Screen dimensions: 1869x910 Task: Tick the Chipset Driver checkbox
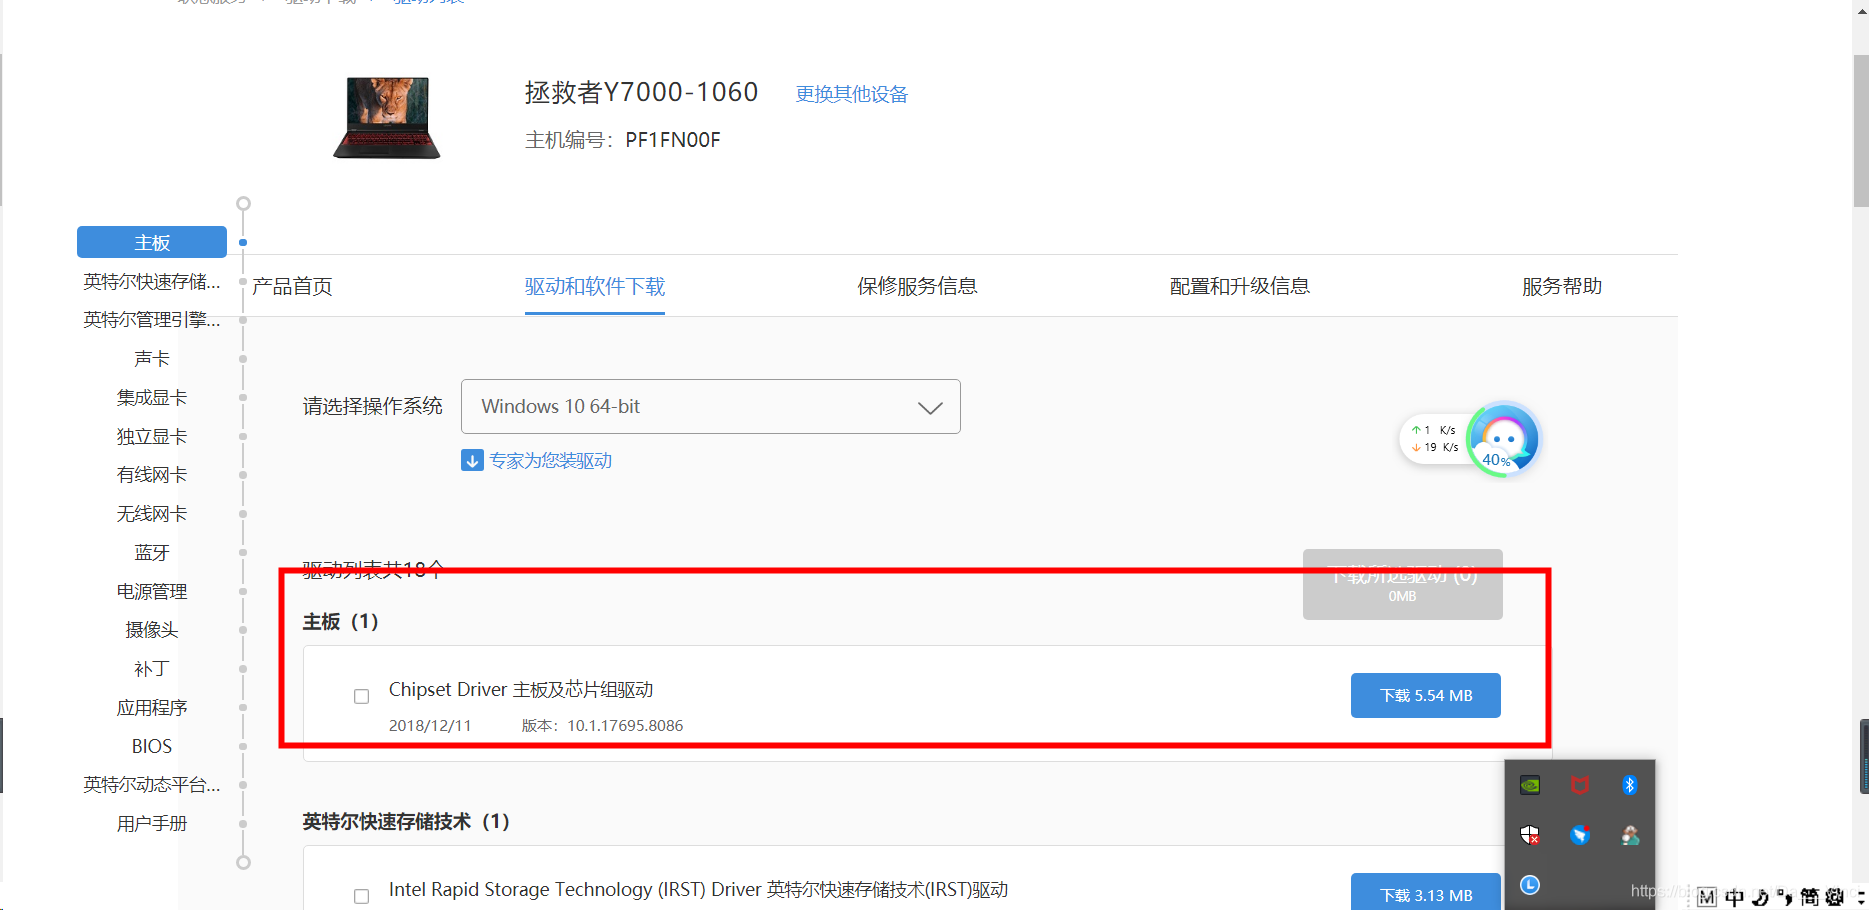(361, 696)
